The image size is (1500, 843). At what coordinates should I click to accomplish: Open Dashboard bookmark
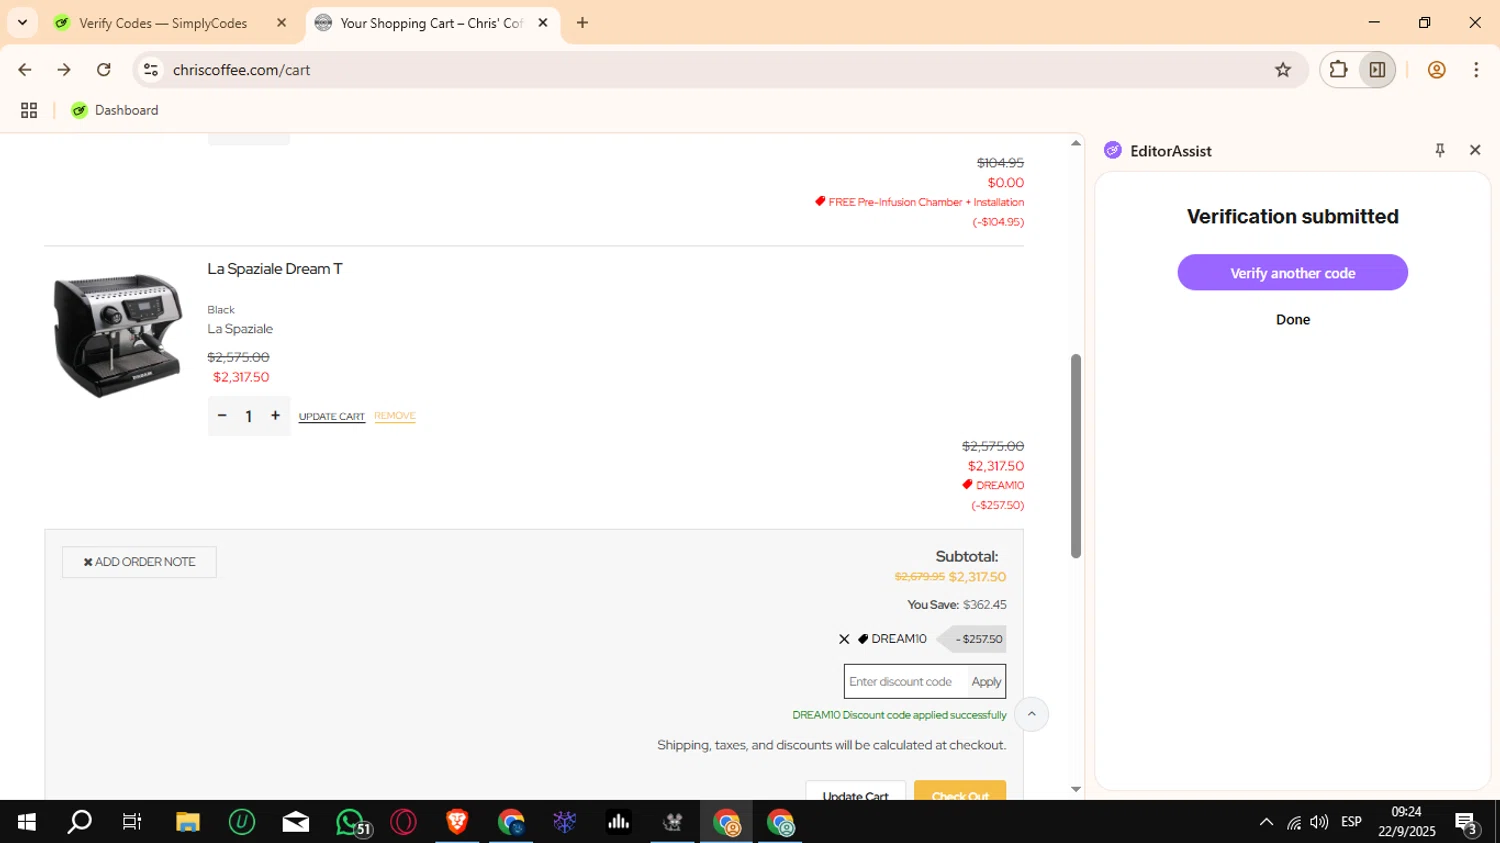(115, 111)
